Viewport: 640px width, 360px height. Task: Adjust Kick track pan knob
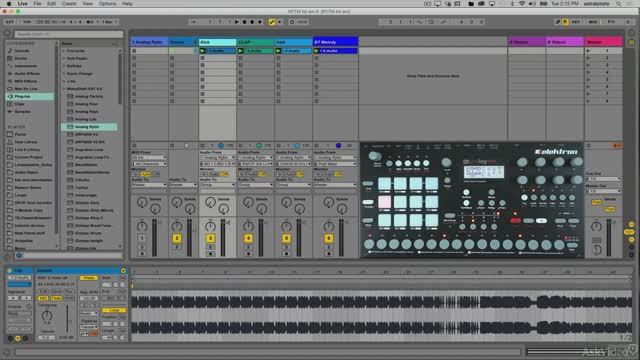[210, 226]
